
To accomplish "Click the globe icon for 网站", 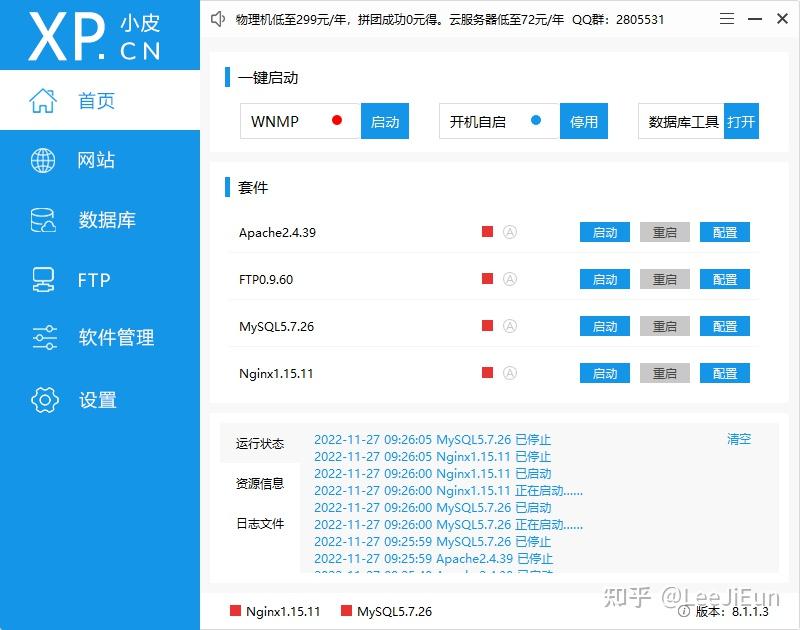I will click(x=43, y=160).
